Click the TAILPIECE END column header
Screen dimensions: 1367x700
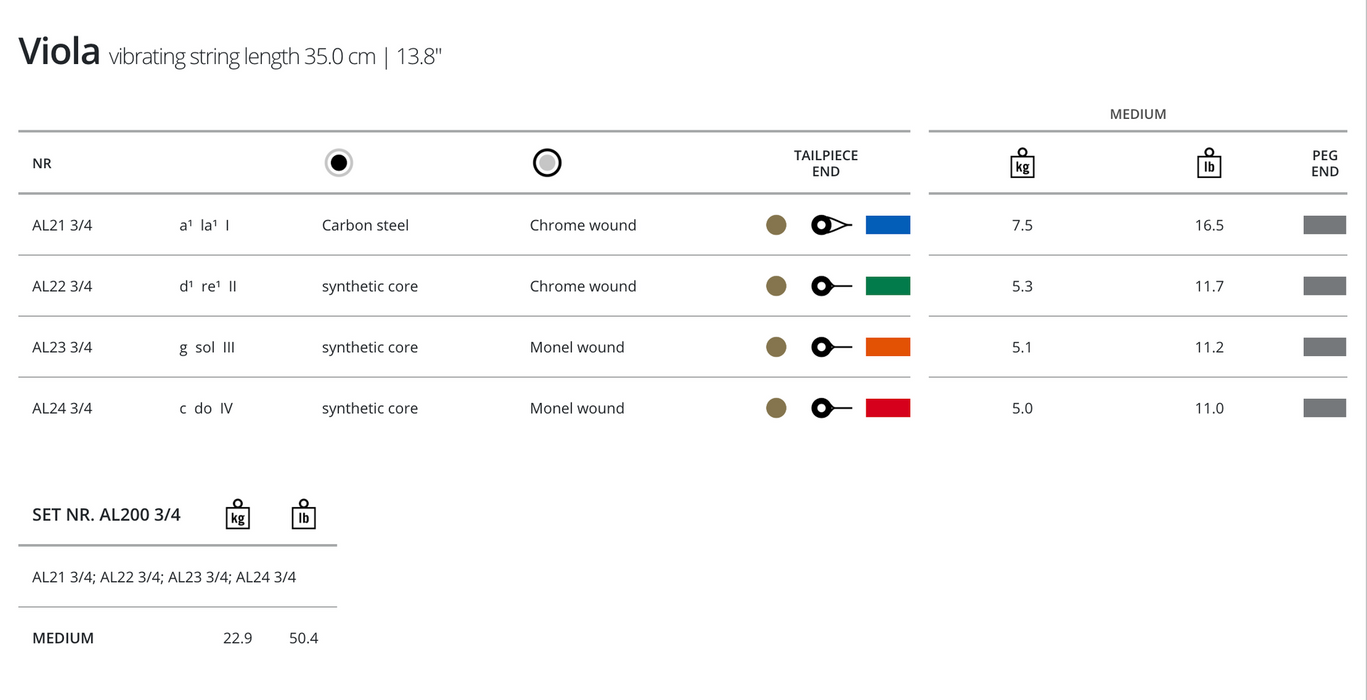coord(826,163)
